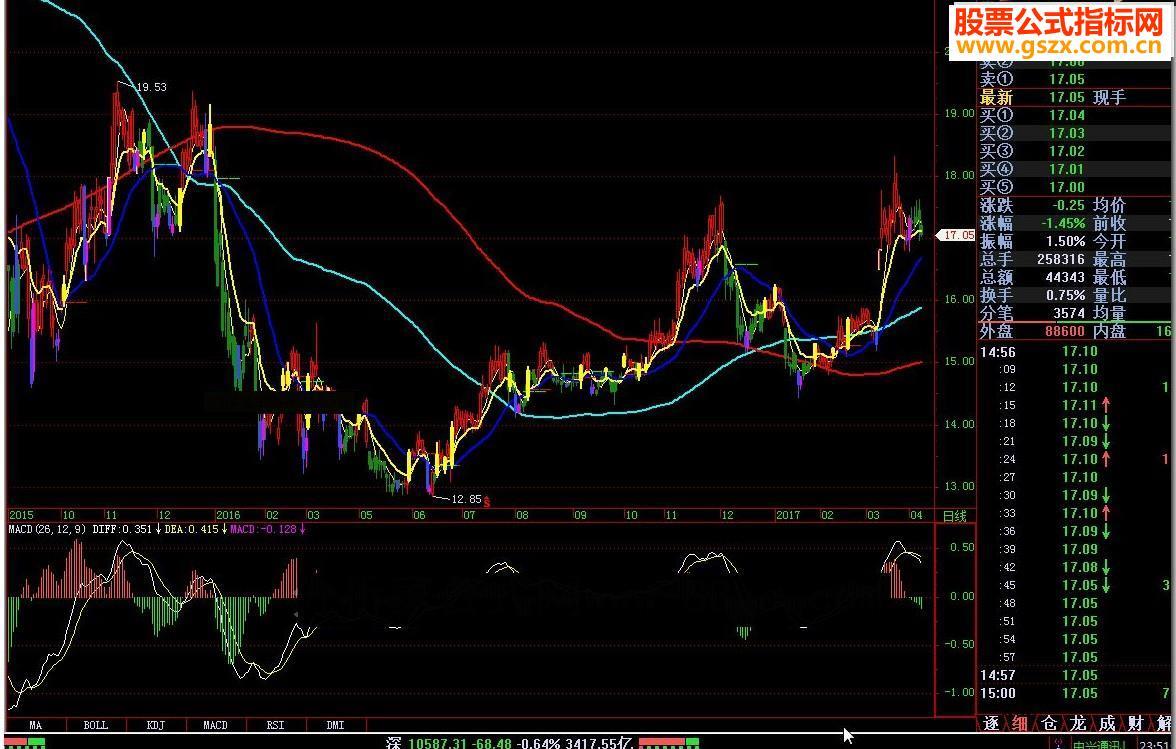Click the www.gszx.com.cn website link
Viewport: 1176px width, 749px height.
(1056, 46)
